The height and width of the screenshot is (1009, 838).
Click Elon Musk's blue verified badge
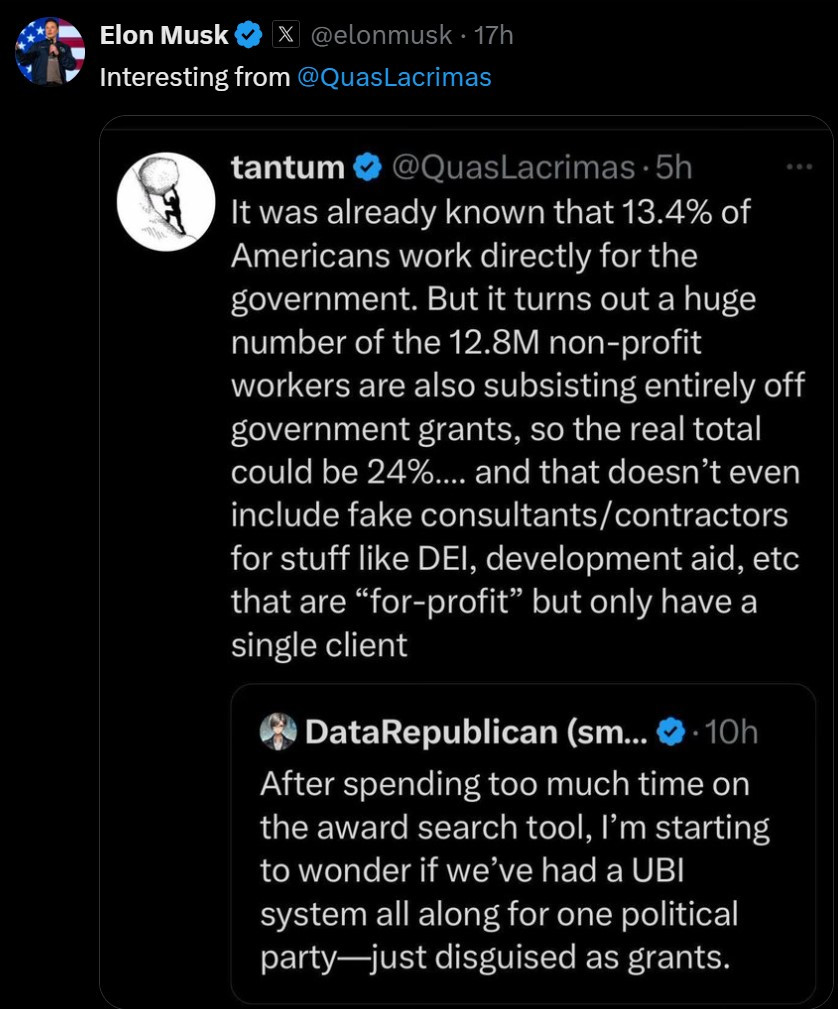point(250,36)
